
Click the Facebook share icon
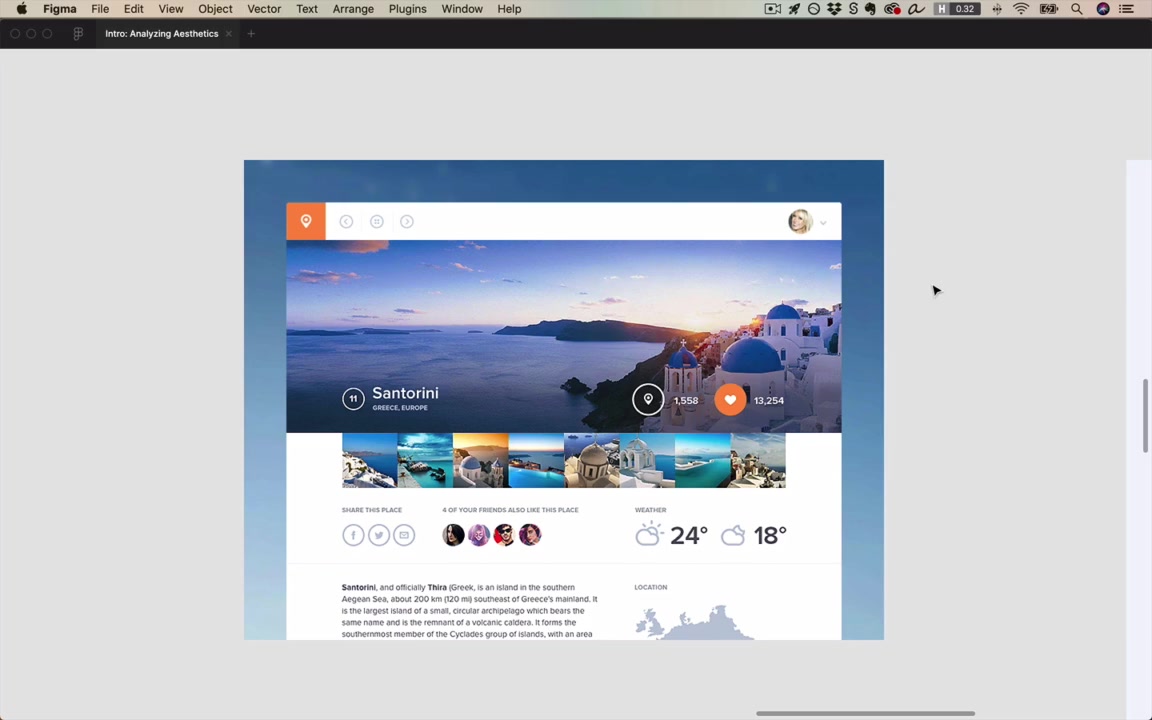pyautogui.click(x=353, y=535)
